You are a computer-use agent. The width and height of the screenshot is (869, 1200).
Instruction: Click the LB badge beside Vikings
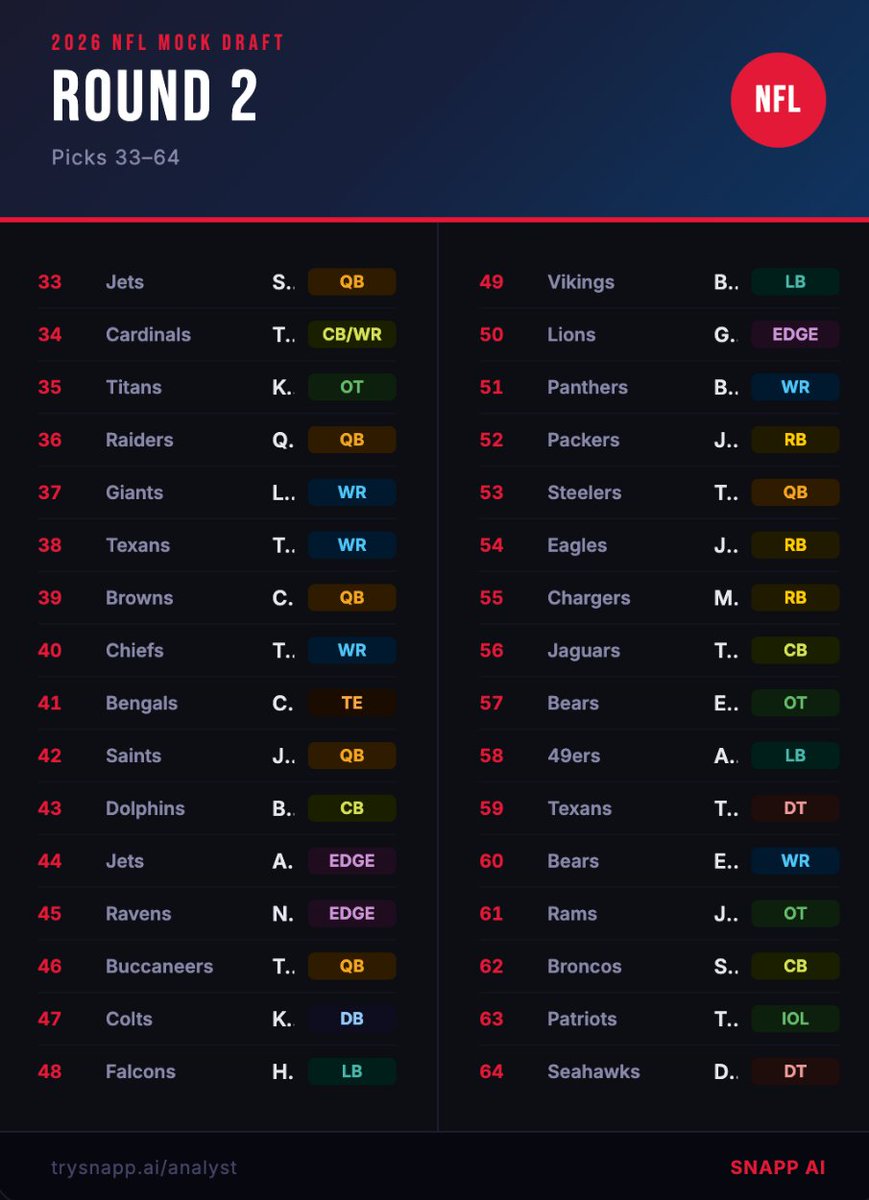pyautogui.click(x=795, y=282)
